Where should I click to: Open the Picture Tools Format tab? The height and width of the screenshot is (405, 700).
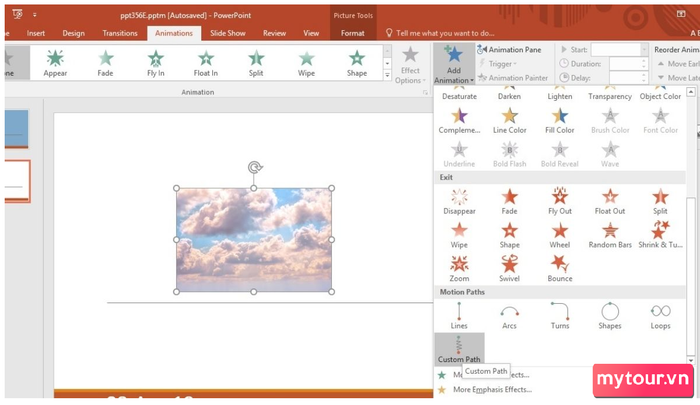(353, 33)
